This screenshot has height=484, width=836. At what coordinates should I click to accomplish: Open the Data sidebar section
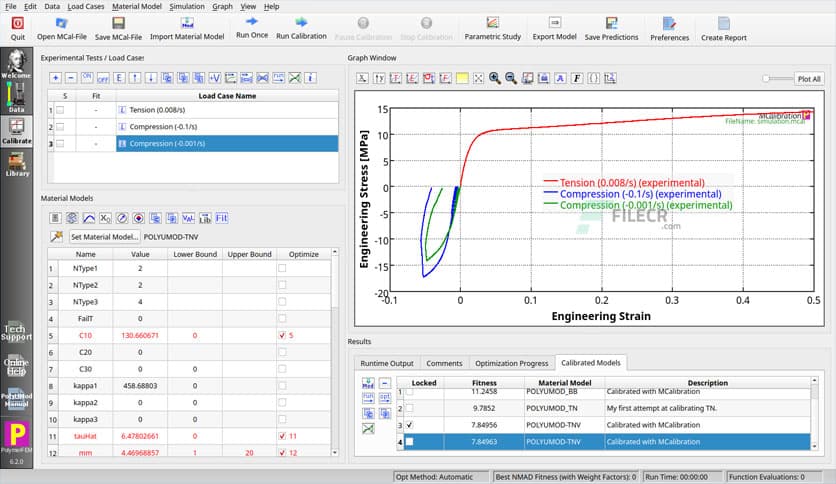point(17,98)
